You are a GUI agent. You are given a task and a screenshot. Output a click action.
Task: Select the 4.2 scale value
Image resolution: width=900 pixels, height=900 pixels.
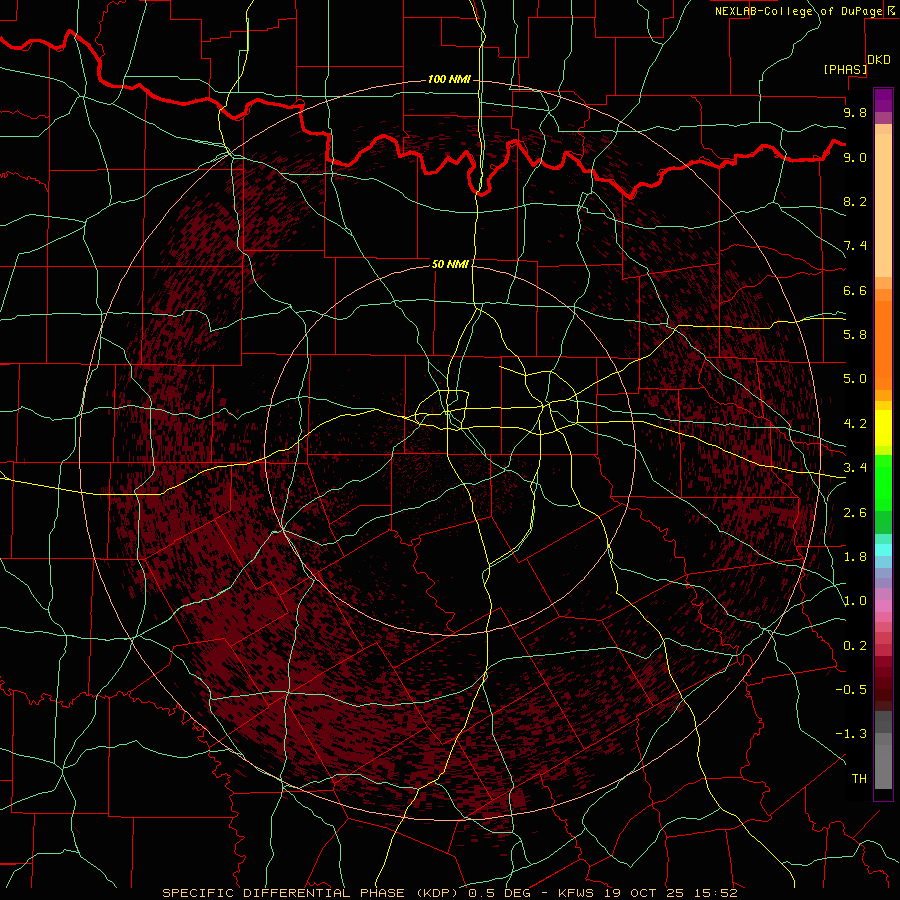pos(855,424)
